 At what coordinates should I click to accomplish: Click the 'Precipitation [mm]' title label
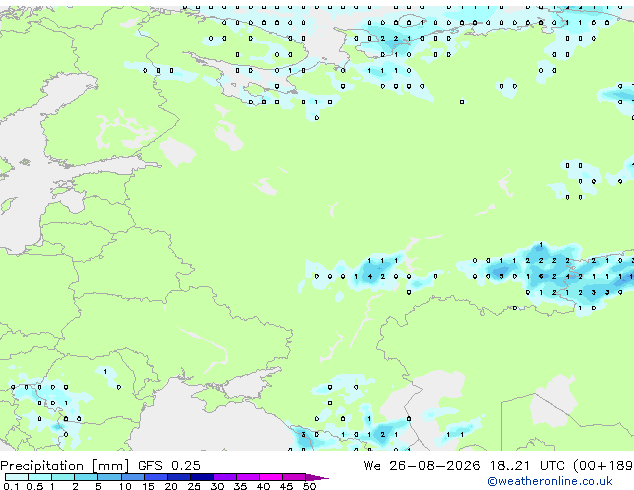pyautogui.click(x=65, y=466)
